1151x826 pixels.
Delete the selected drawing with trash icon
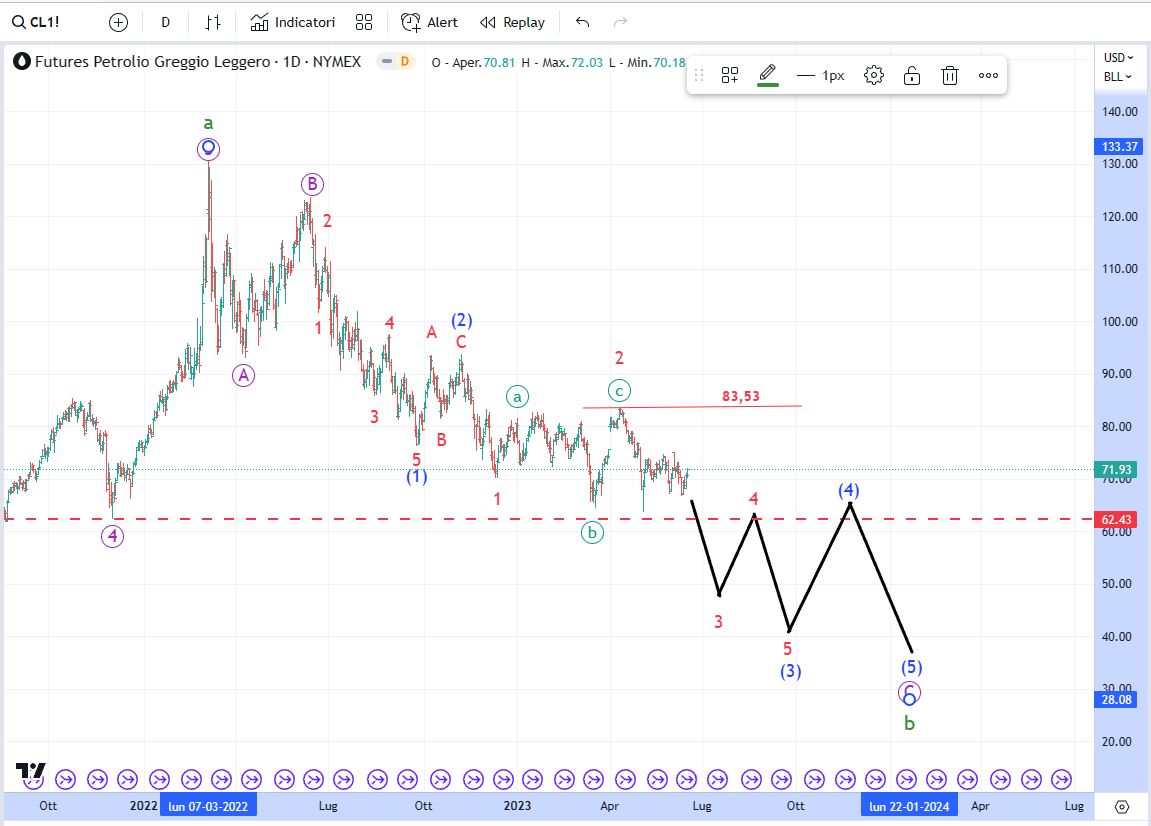point(950,75)
